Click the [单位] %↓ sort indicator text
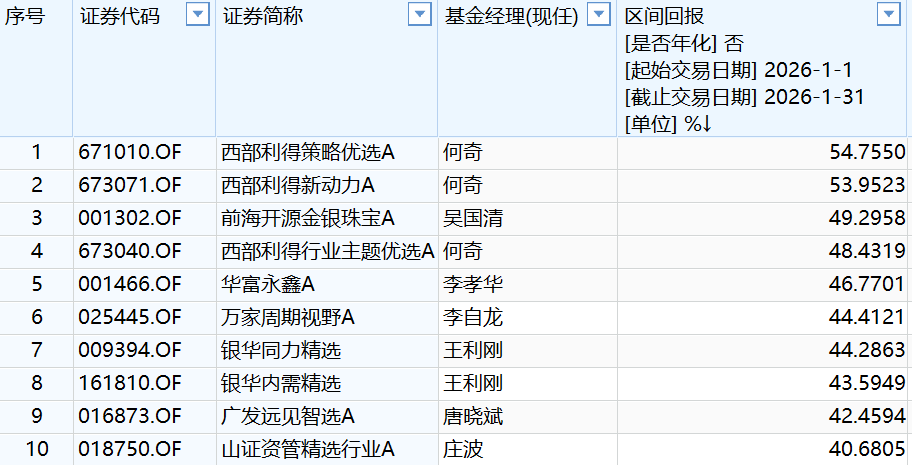Image resolution: width=912 pixels, height=465 pixels. coord(668,123)
